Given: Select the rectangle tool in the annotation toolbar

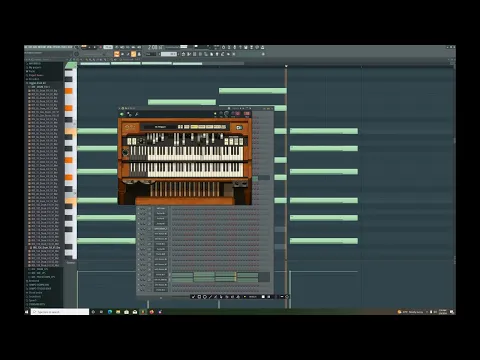Looking at the screenshot, I should [x=199, y=297].
